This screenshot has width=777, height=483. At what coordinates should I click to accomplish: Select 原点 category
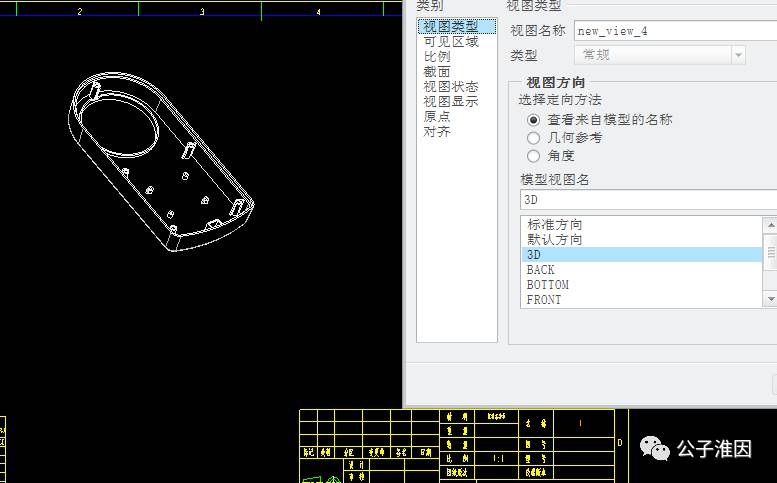(437, 116)
